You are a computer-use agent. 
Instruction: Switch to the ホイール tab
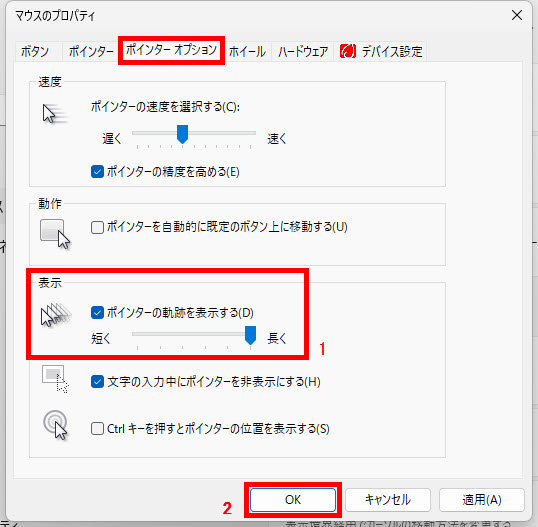[x=247, y=51]
